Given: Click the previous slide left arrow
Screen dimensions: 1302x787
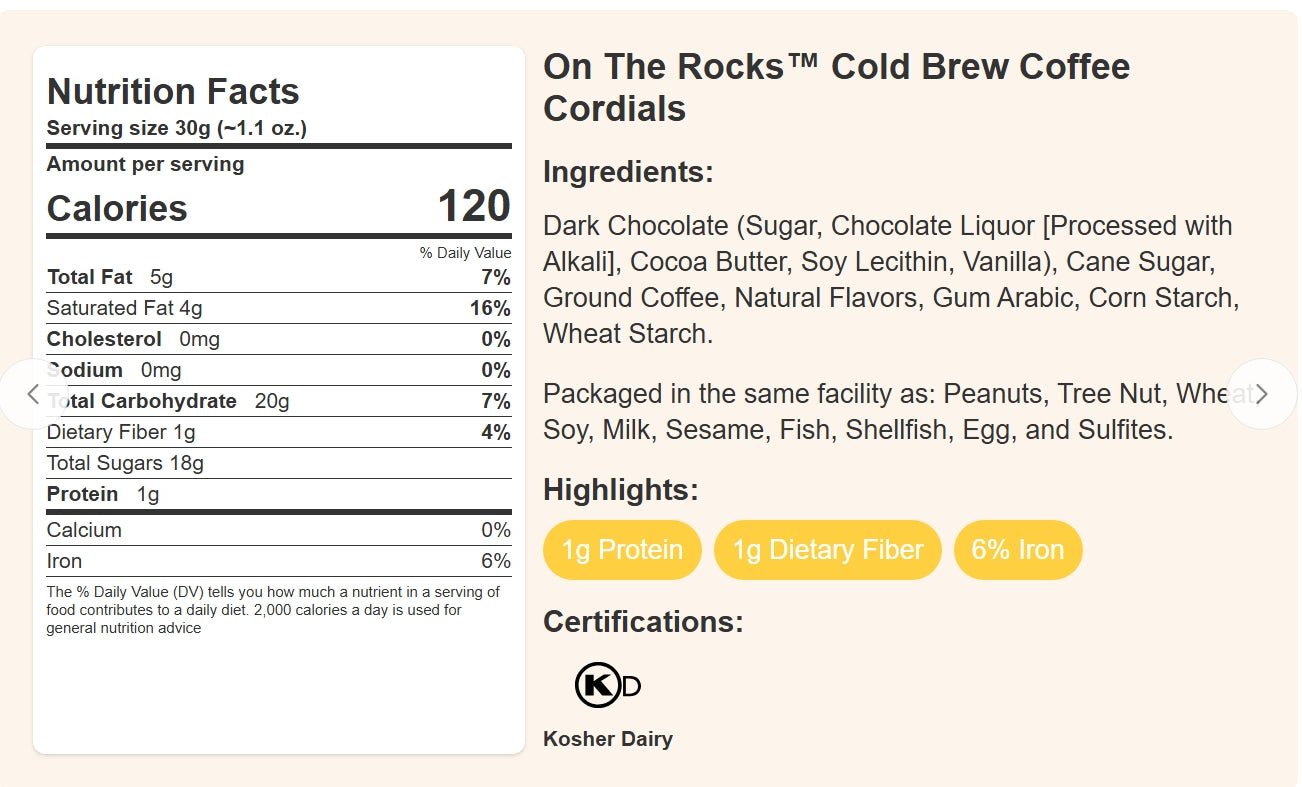Looking at the screenshot, I should point(33,394).
